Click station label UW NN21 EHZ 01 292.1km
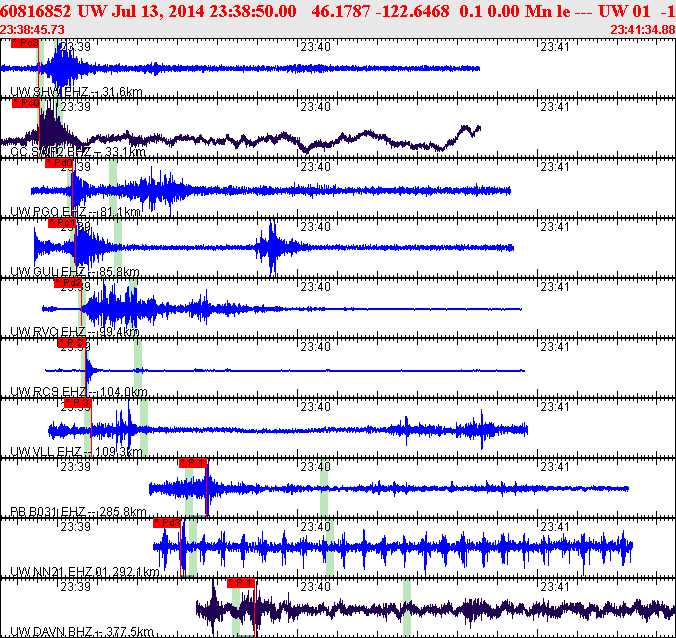 84,571
